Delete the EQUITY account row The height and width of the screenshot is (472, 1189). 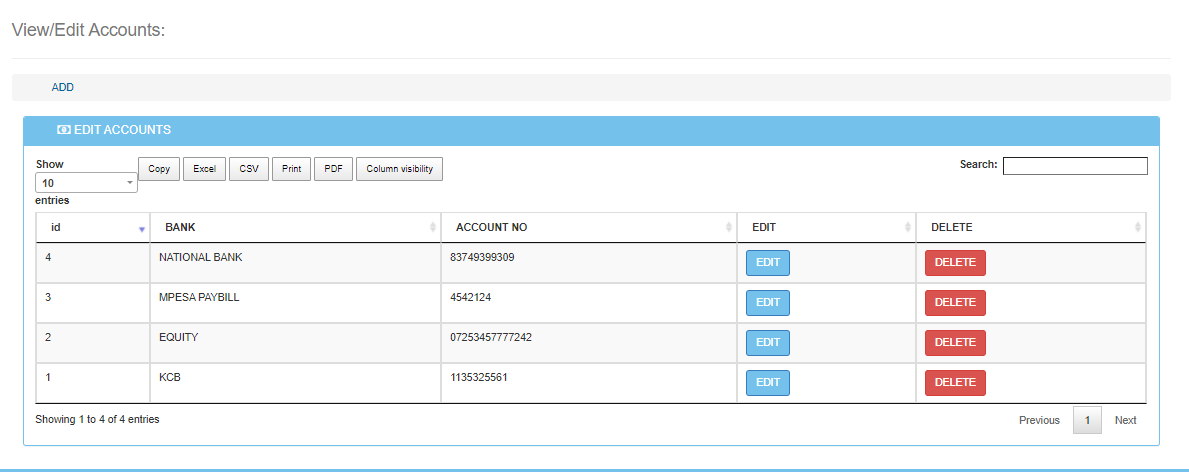click(x=954, y=343)
